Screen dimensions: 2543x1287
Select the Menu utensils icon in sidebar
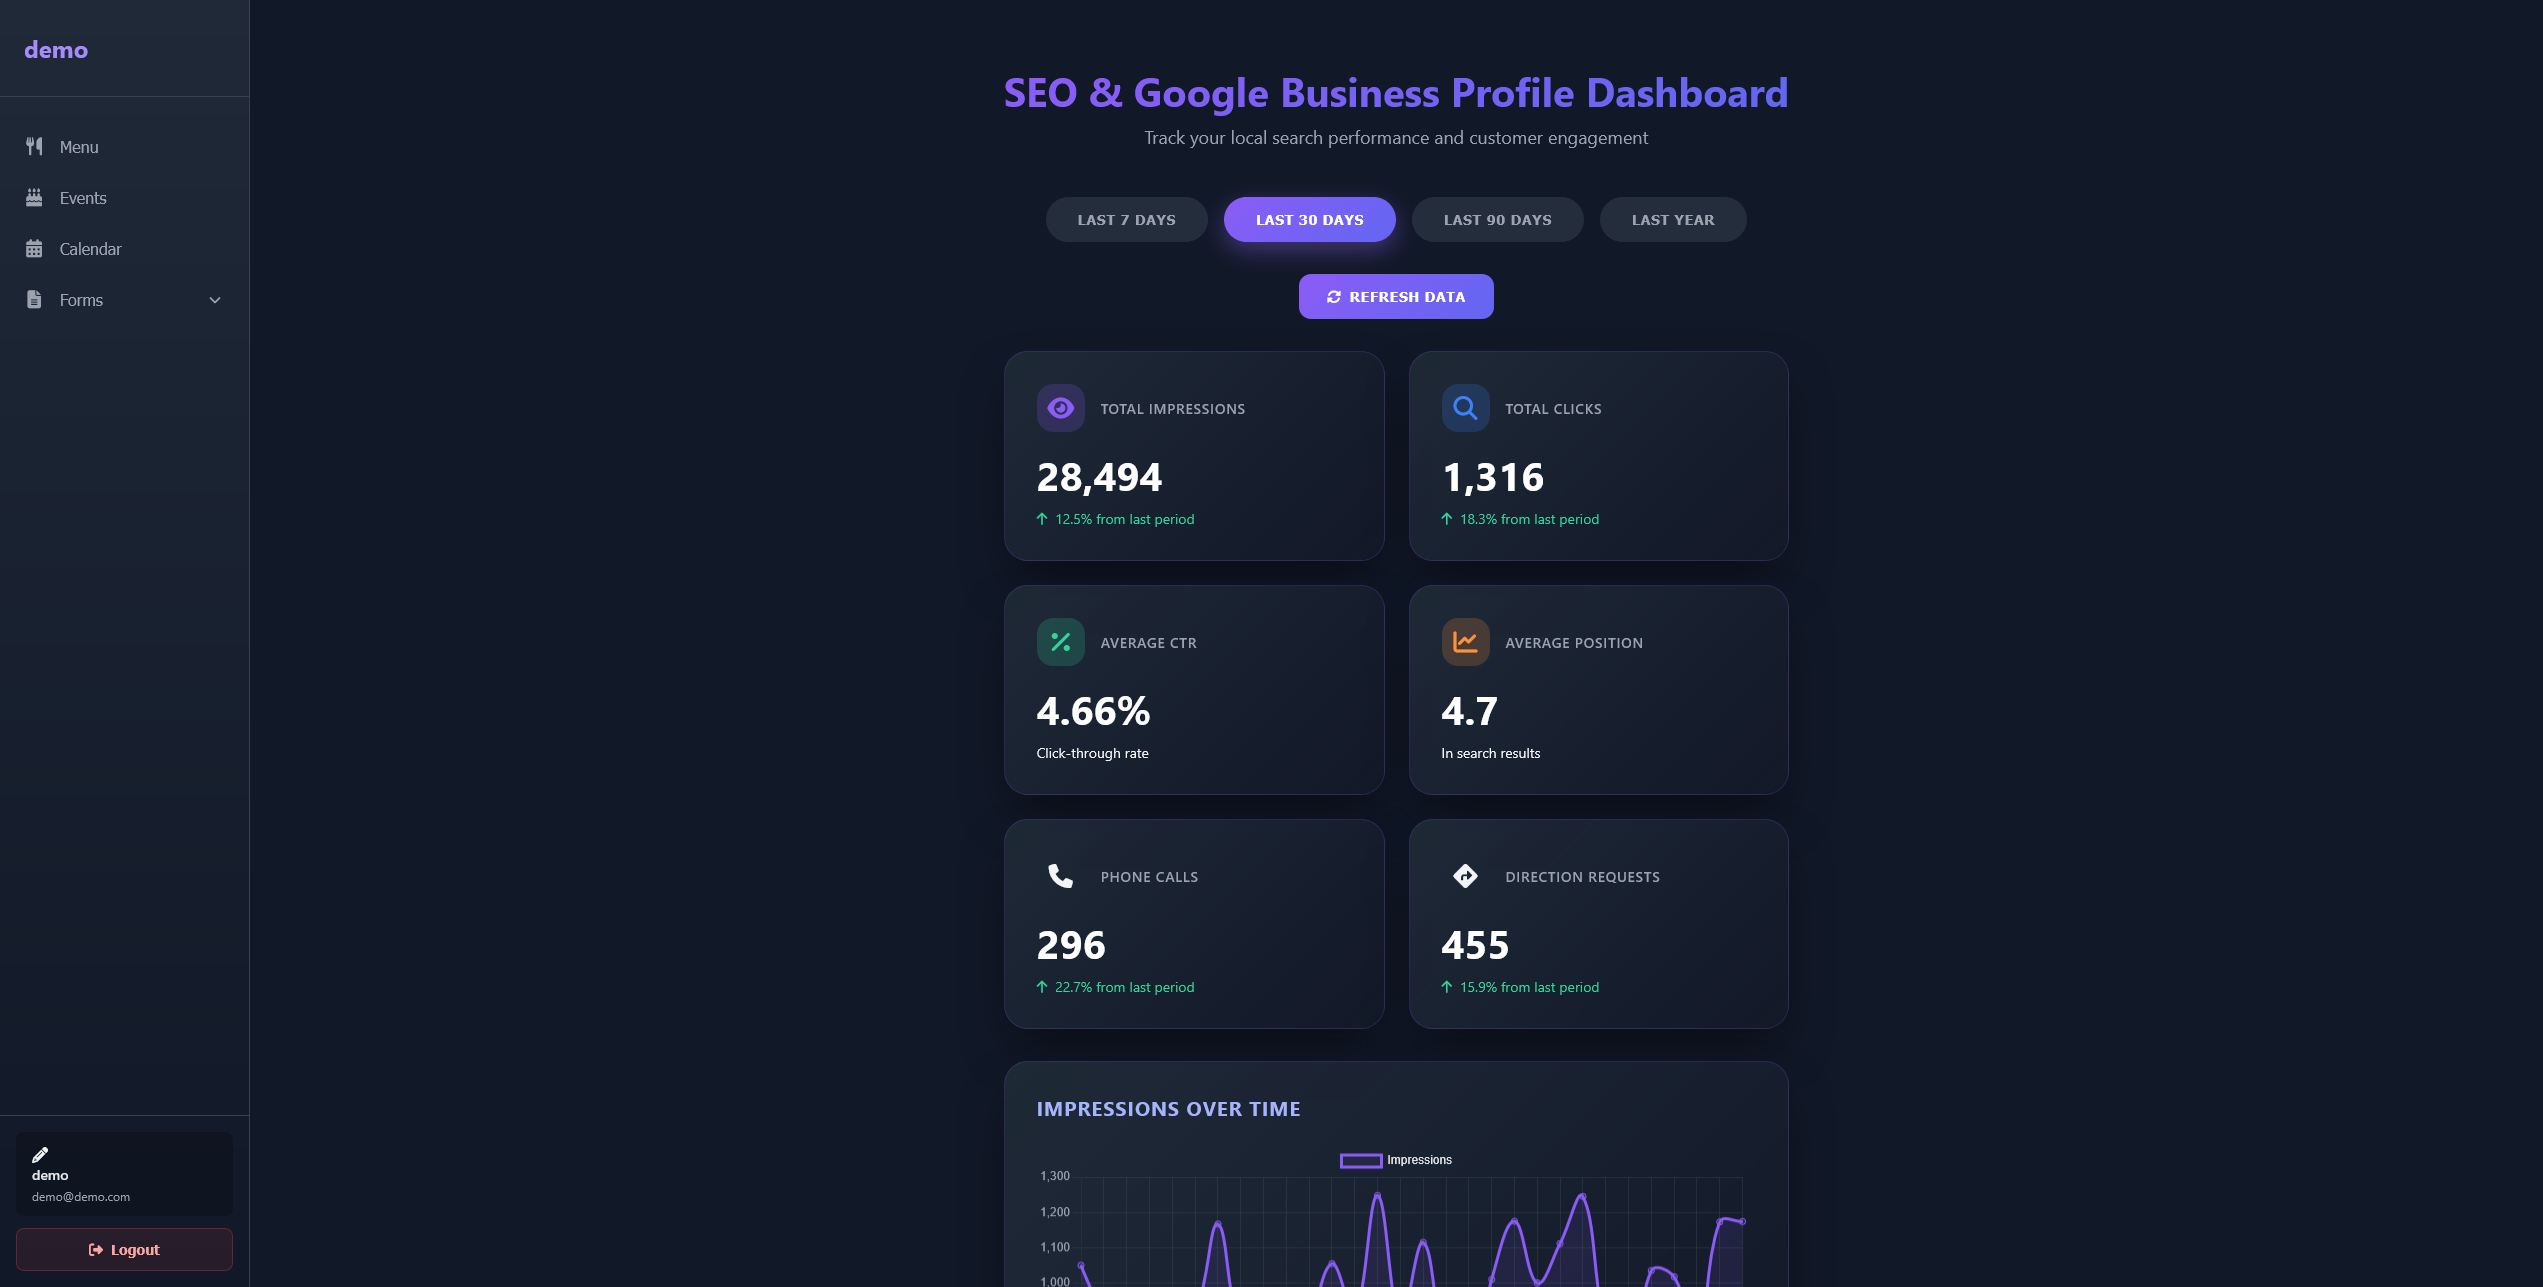34,146
